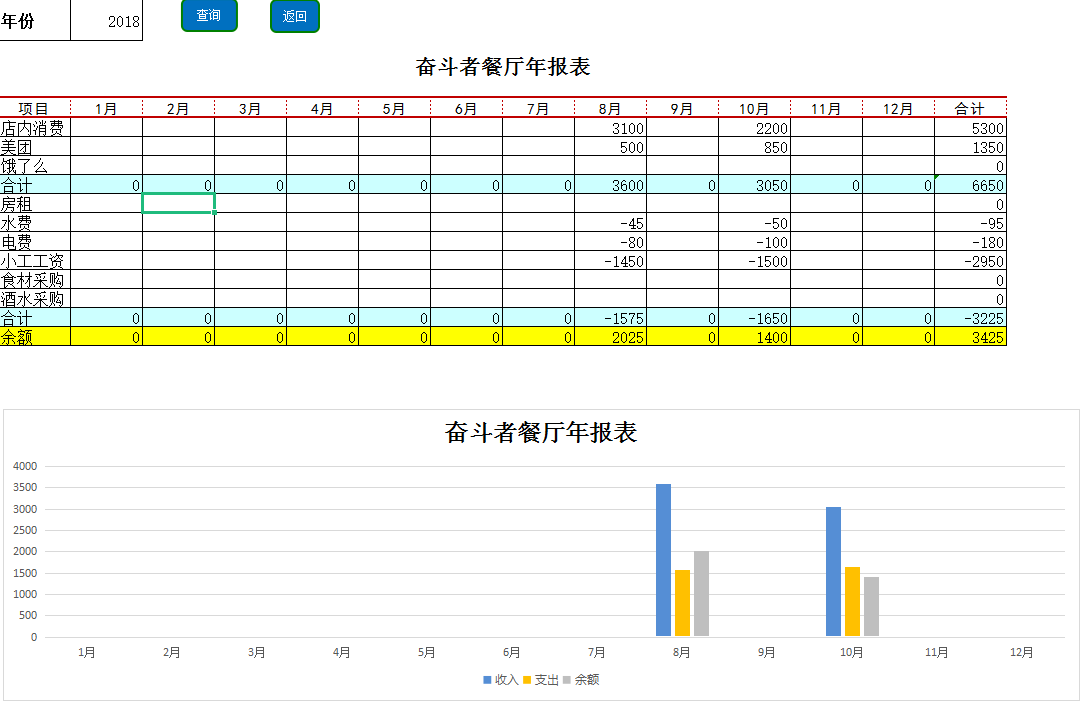Click the 10月 column header
The height and width of the screenshot is (718, 1088).
754,108
